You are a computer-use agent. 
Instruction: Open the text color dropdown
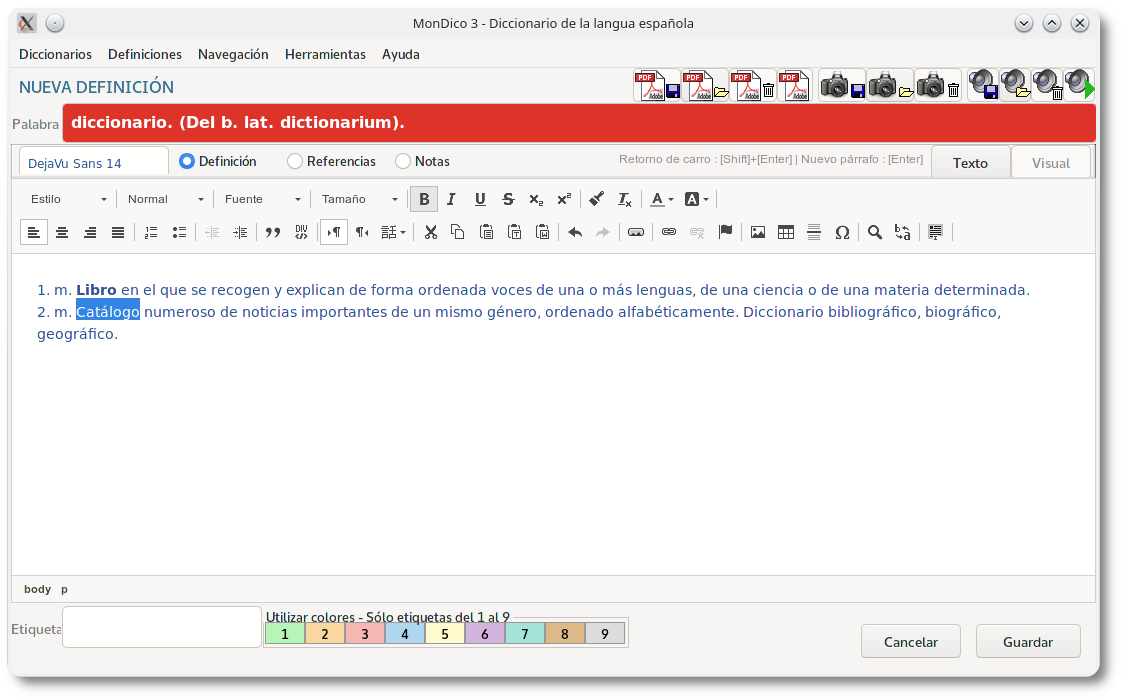(661, 199)
